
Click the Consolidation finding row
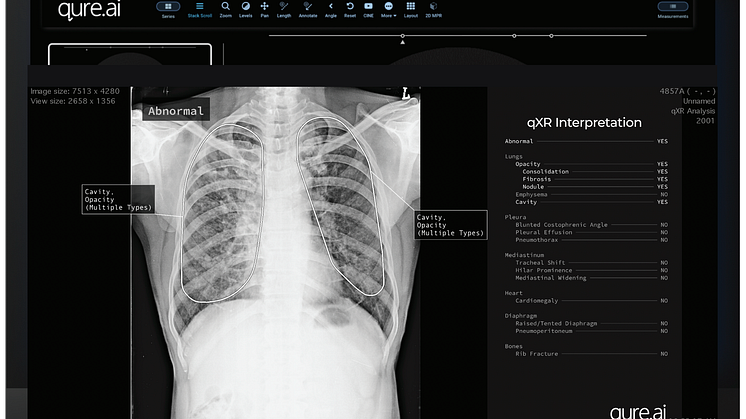(x=595, y=172)
